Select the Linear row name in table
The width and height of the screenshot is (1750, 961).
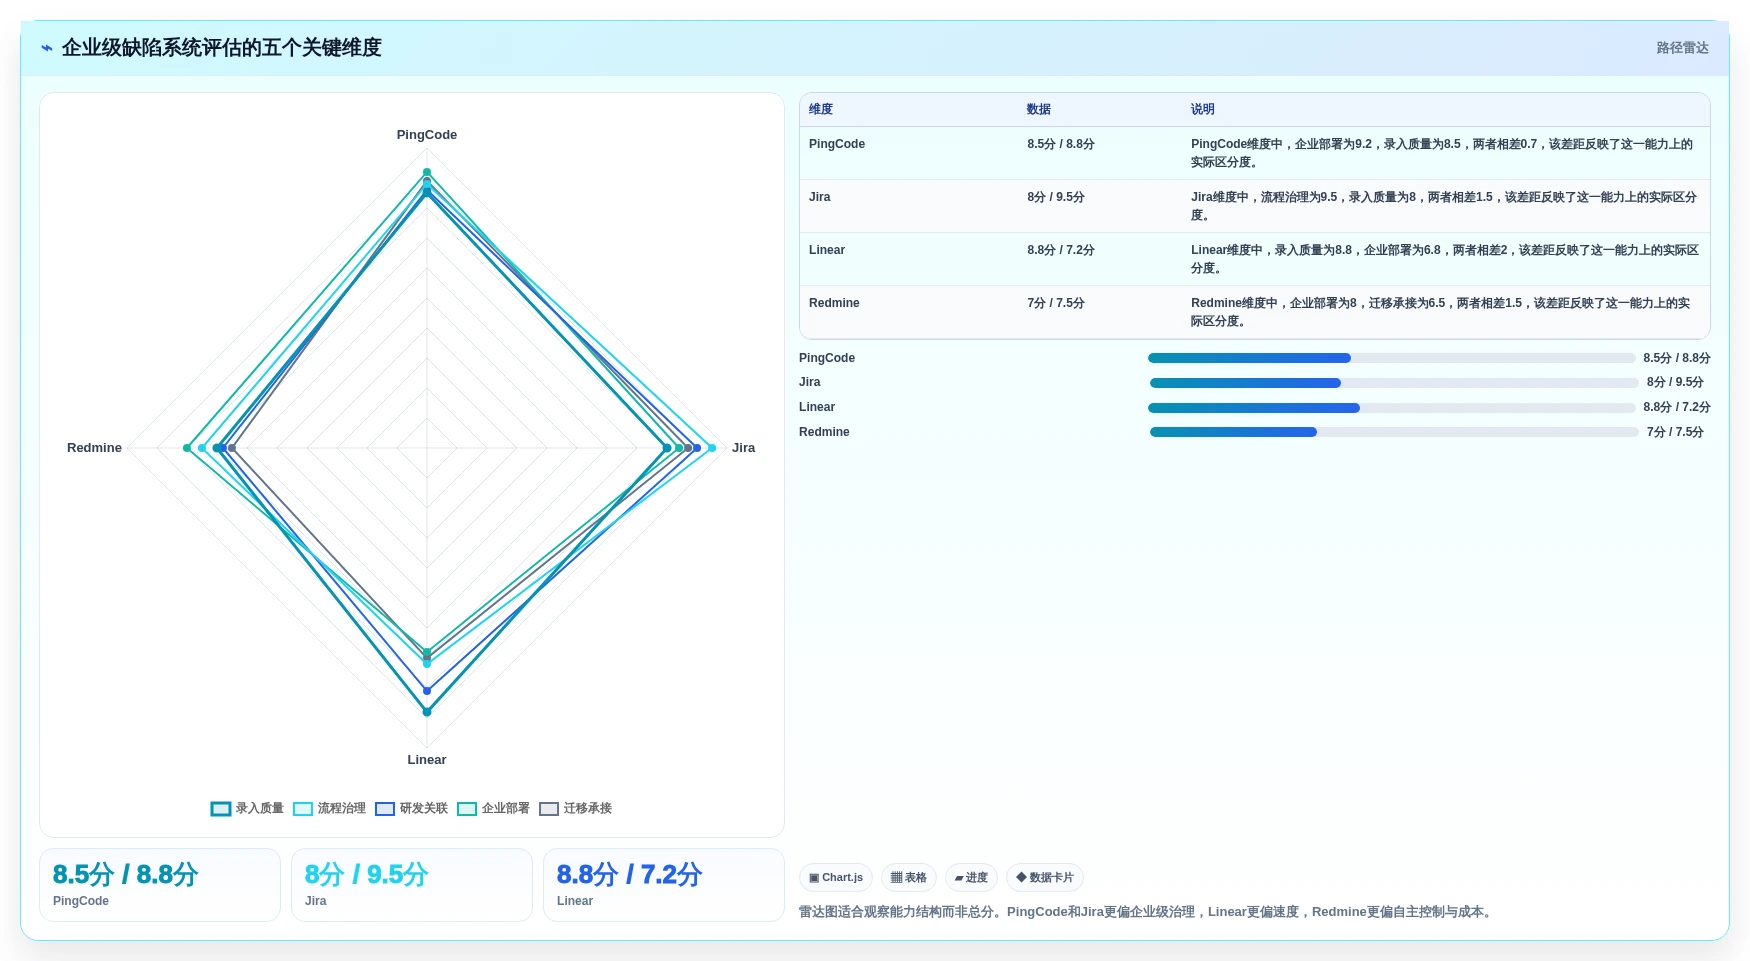pos(827,250)
